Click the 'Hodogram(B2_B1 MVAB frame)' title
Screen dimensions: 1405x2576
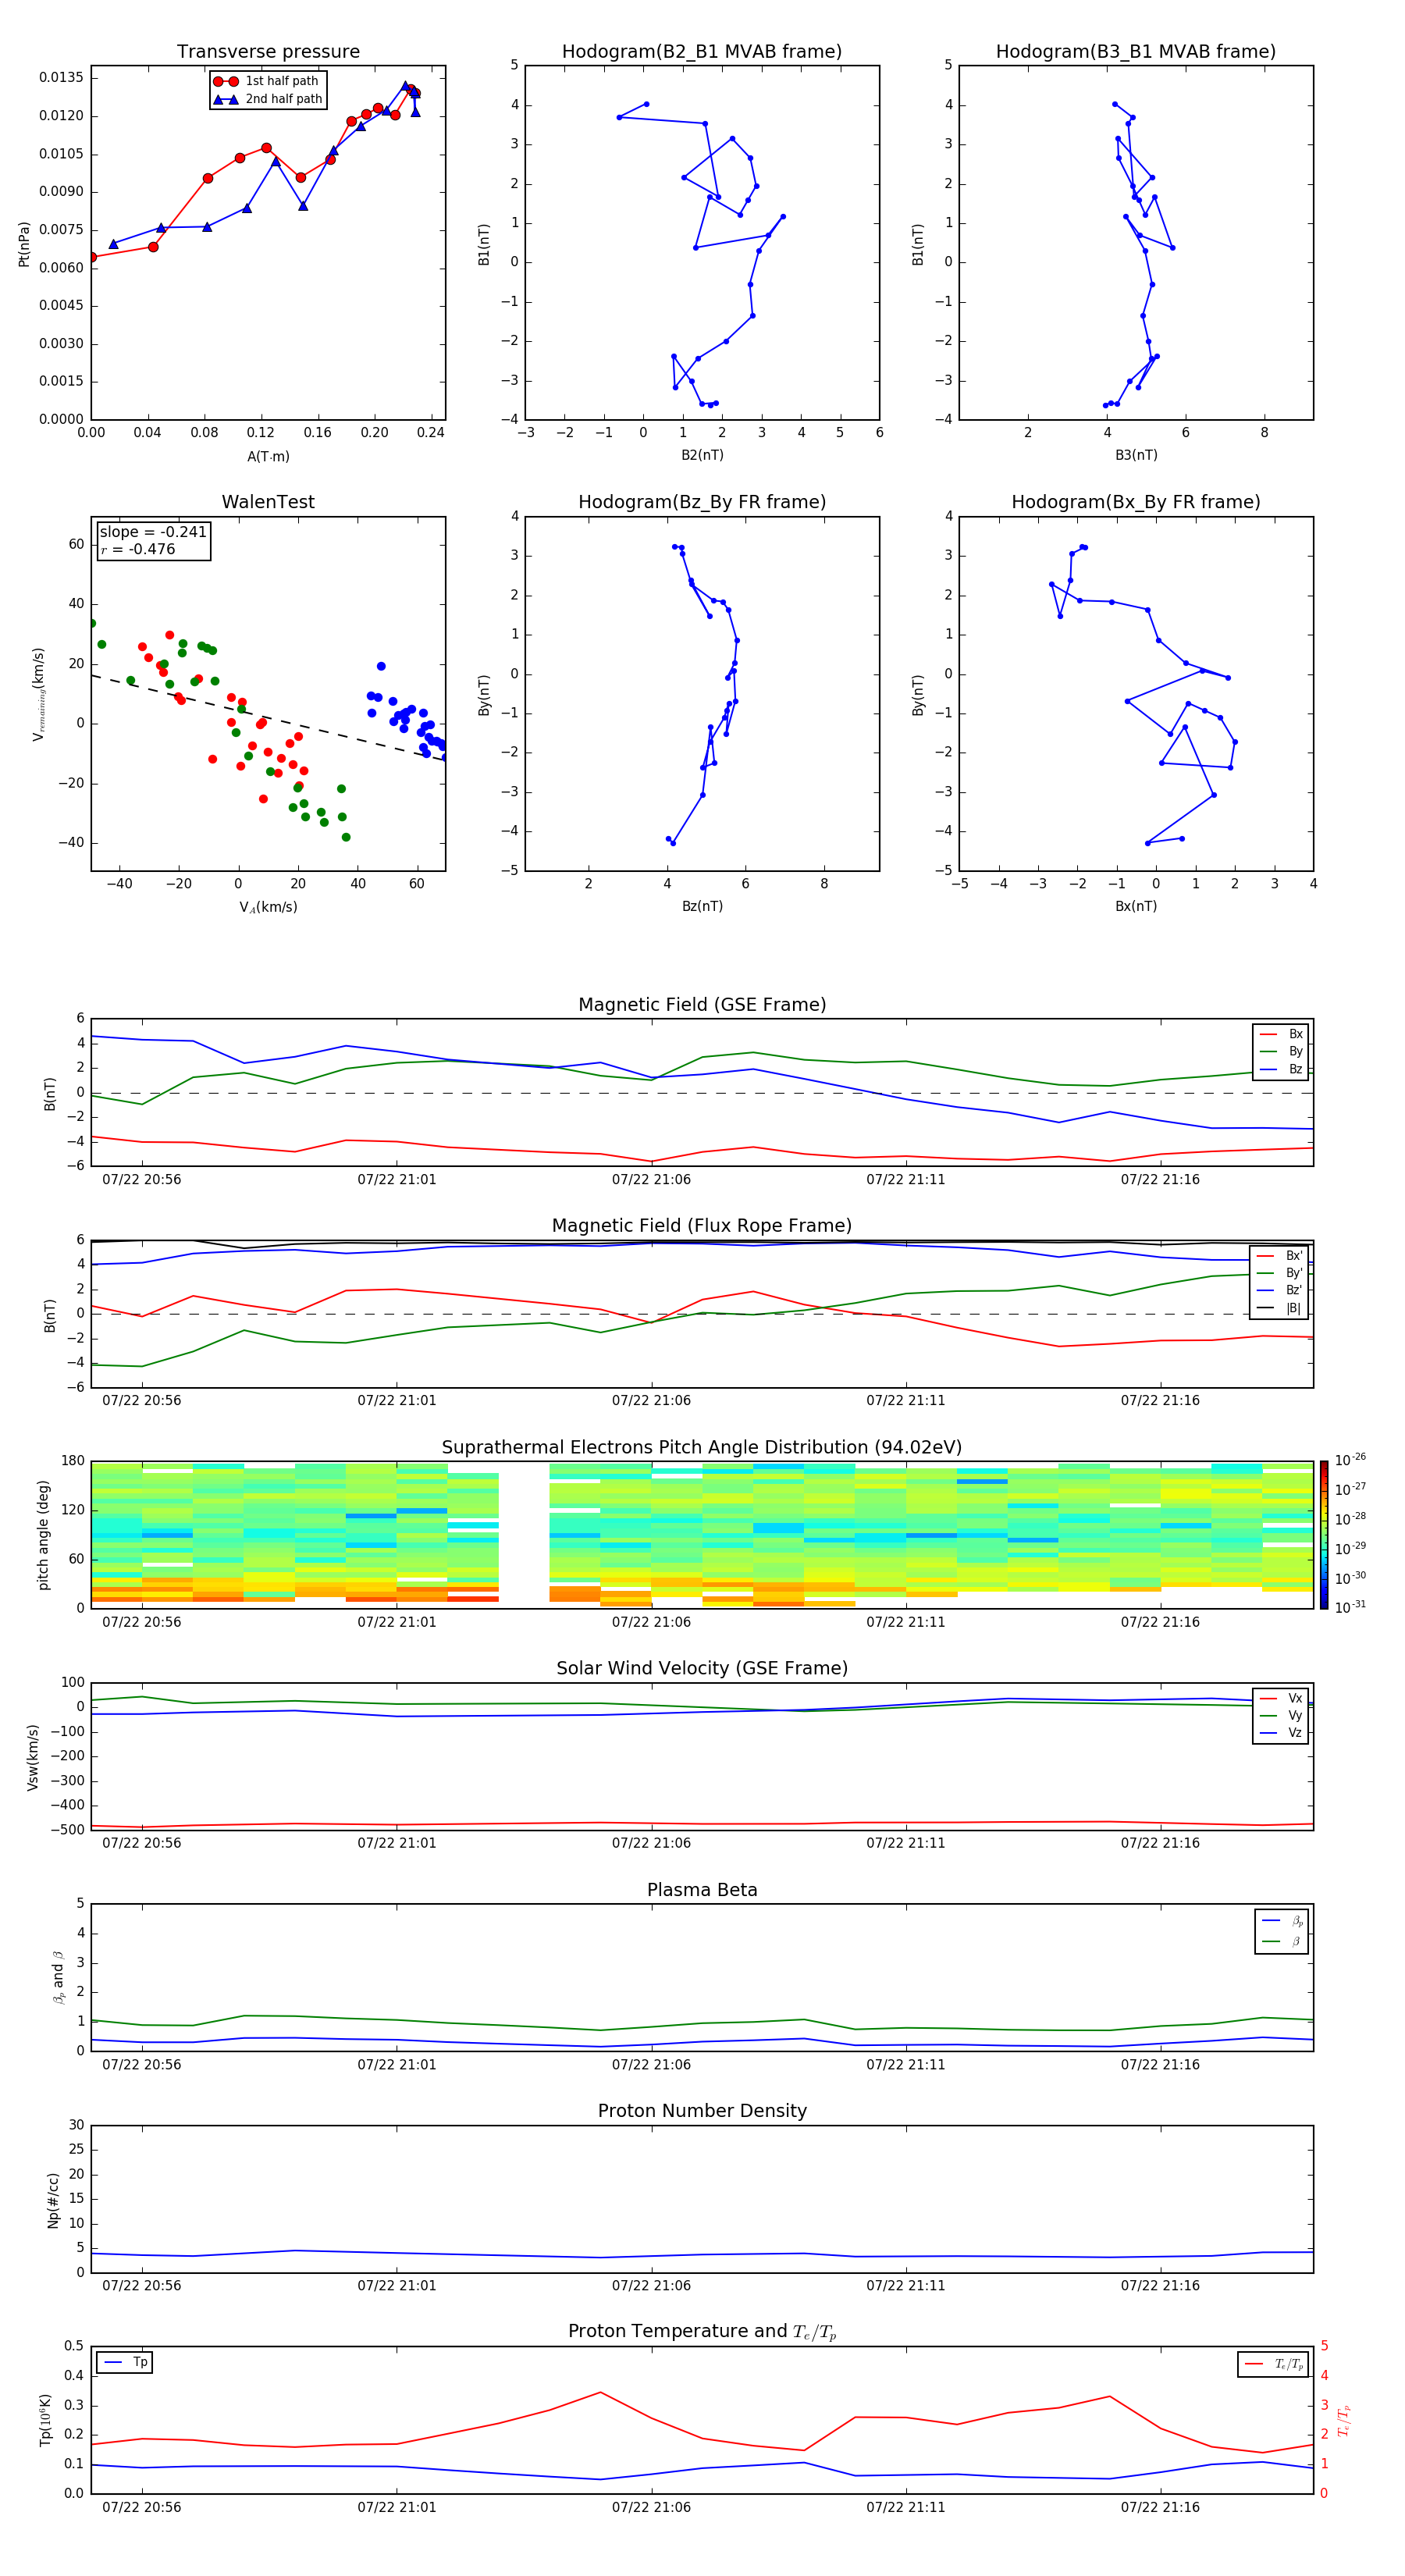point(702,52)
